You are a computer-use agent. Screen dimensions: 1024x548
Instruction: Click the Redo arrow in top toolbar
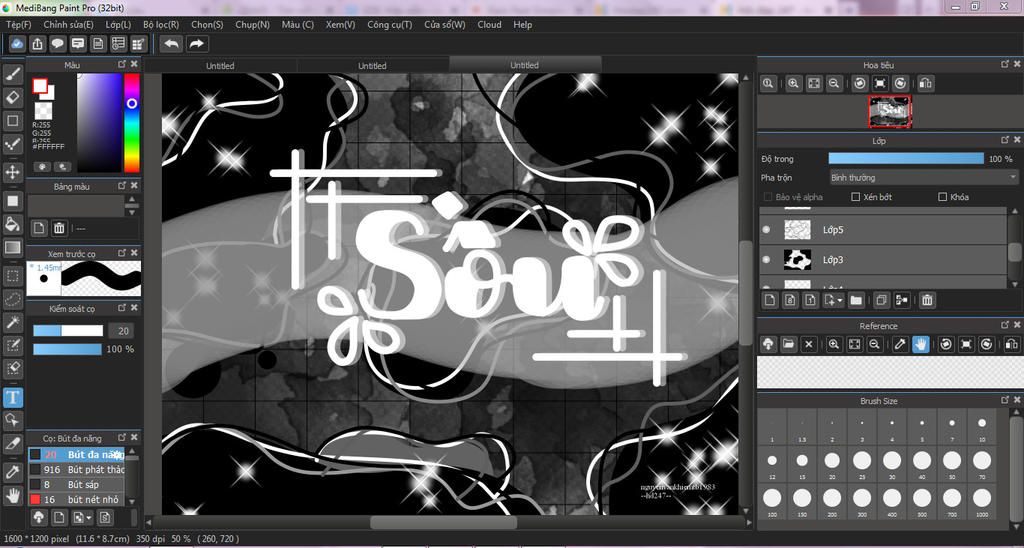click(196, 44)
